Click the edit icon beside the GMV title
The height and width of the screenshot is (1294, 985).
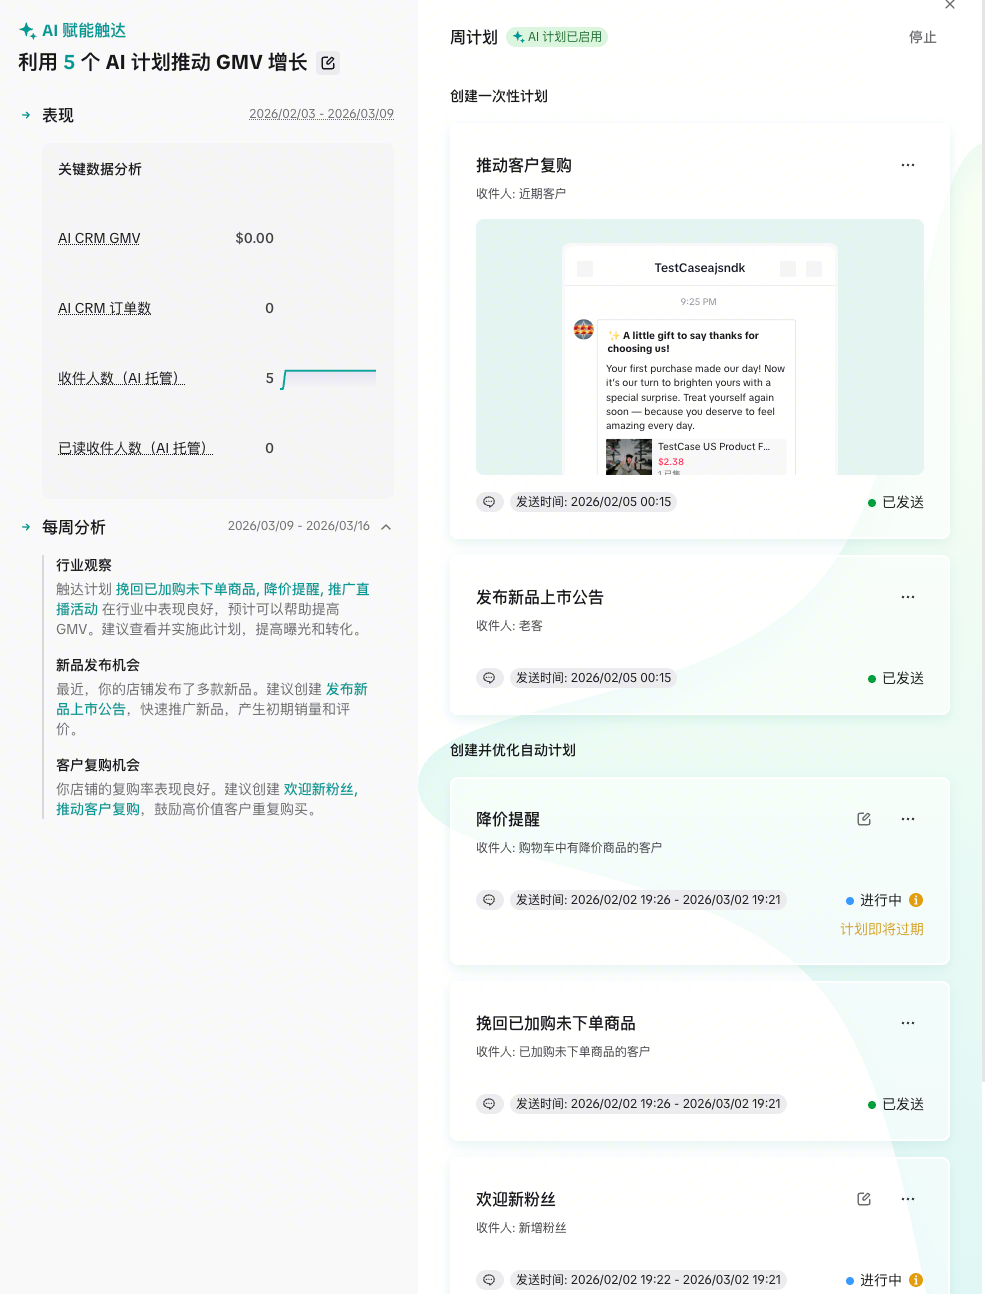[x=328, y=63]
